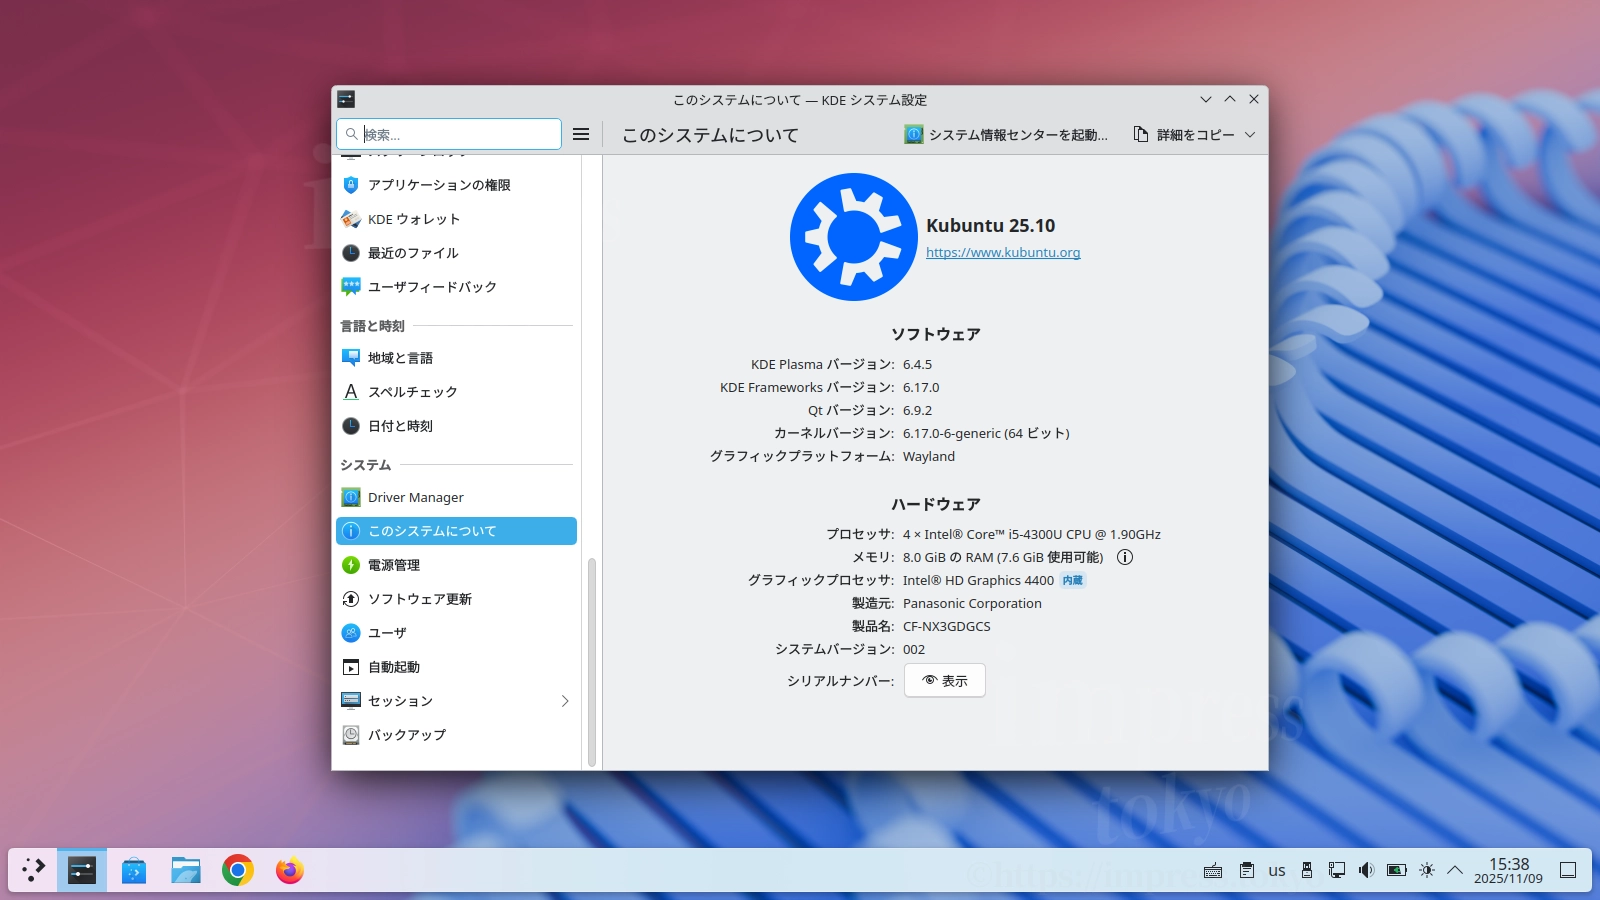The height and width of the screenshot is (900, 1600).
Task: Open セッション settings category
Action: pyautogui.click(x=456, y=701)
